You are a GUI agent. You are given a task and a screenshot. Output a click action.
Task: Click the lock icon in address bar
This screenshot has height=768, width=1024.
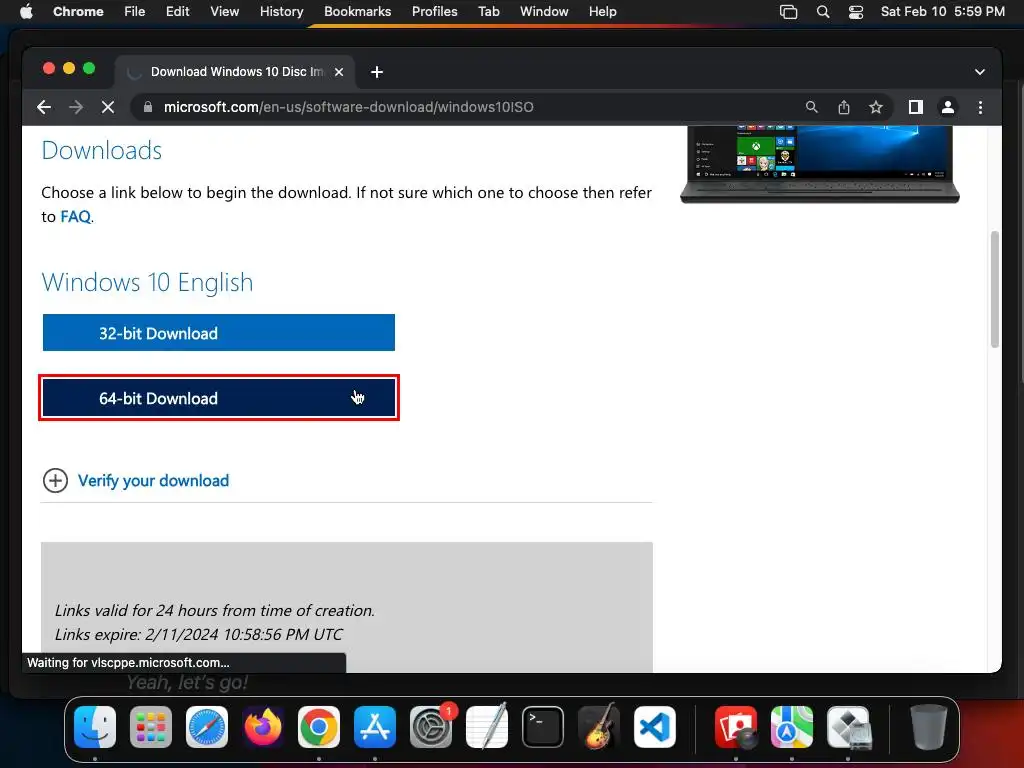(x=148, y=107)
